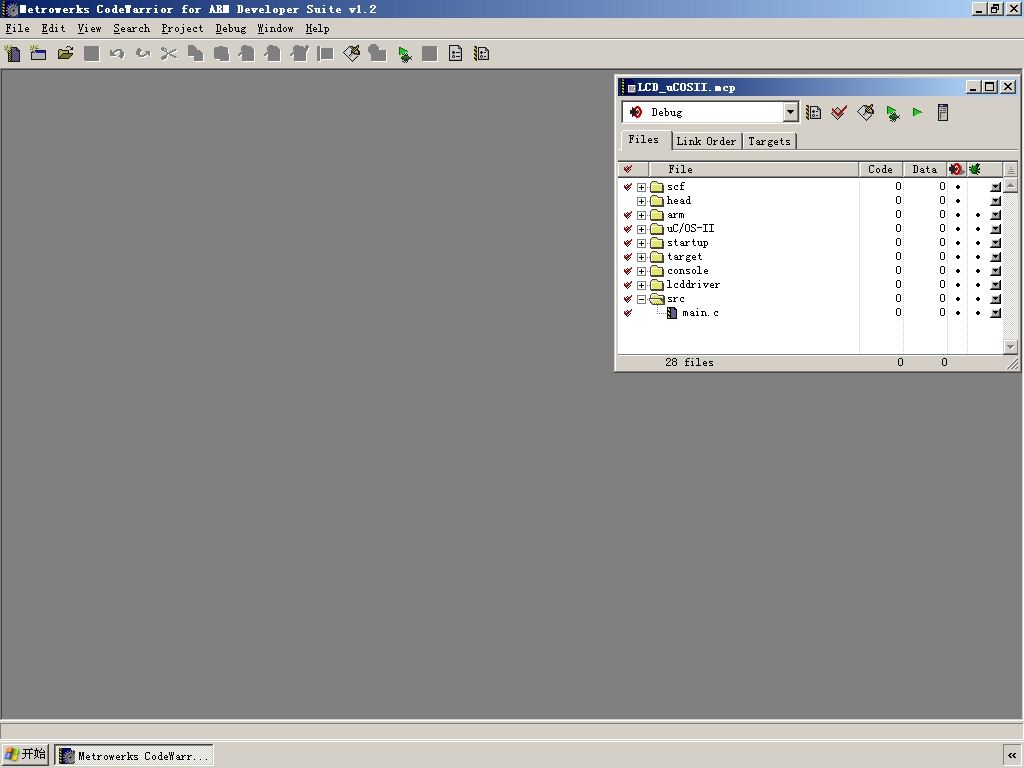Click Metrowerks CodeWarrior taskbar button
This screenshot has height=768, width=1024.
point(134,756)
